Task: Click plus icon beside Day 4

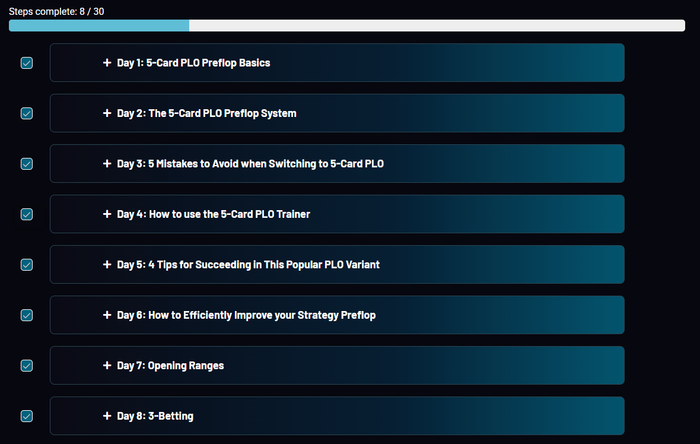Action: pyautogui.click(x=107, y=214)
